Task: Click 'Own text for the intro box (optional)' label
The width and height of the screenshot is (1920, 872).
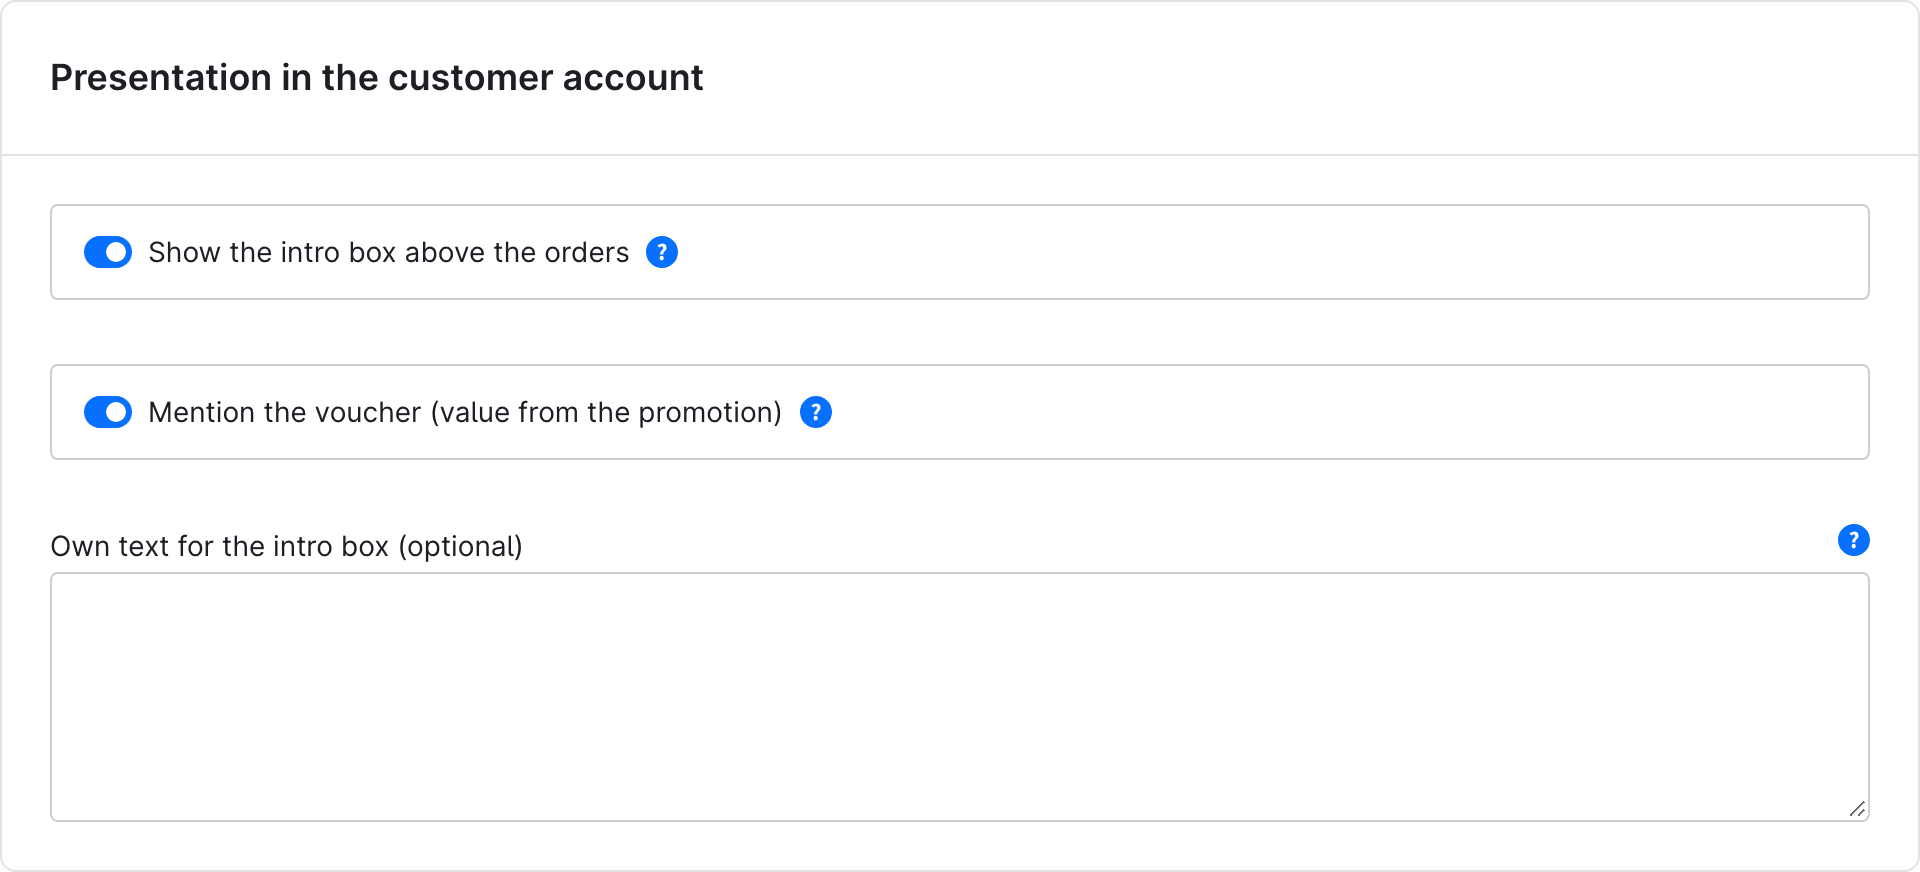Action: coord(287,546)
